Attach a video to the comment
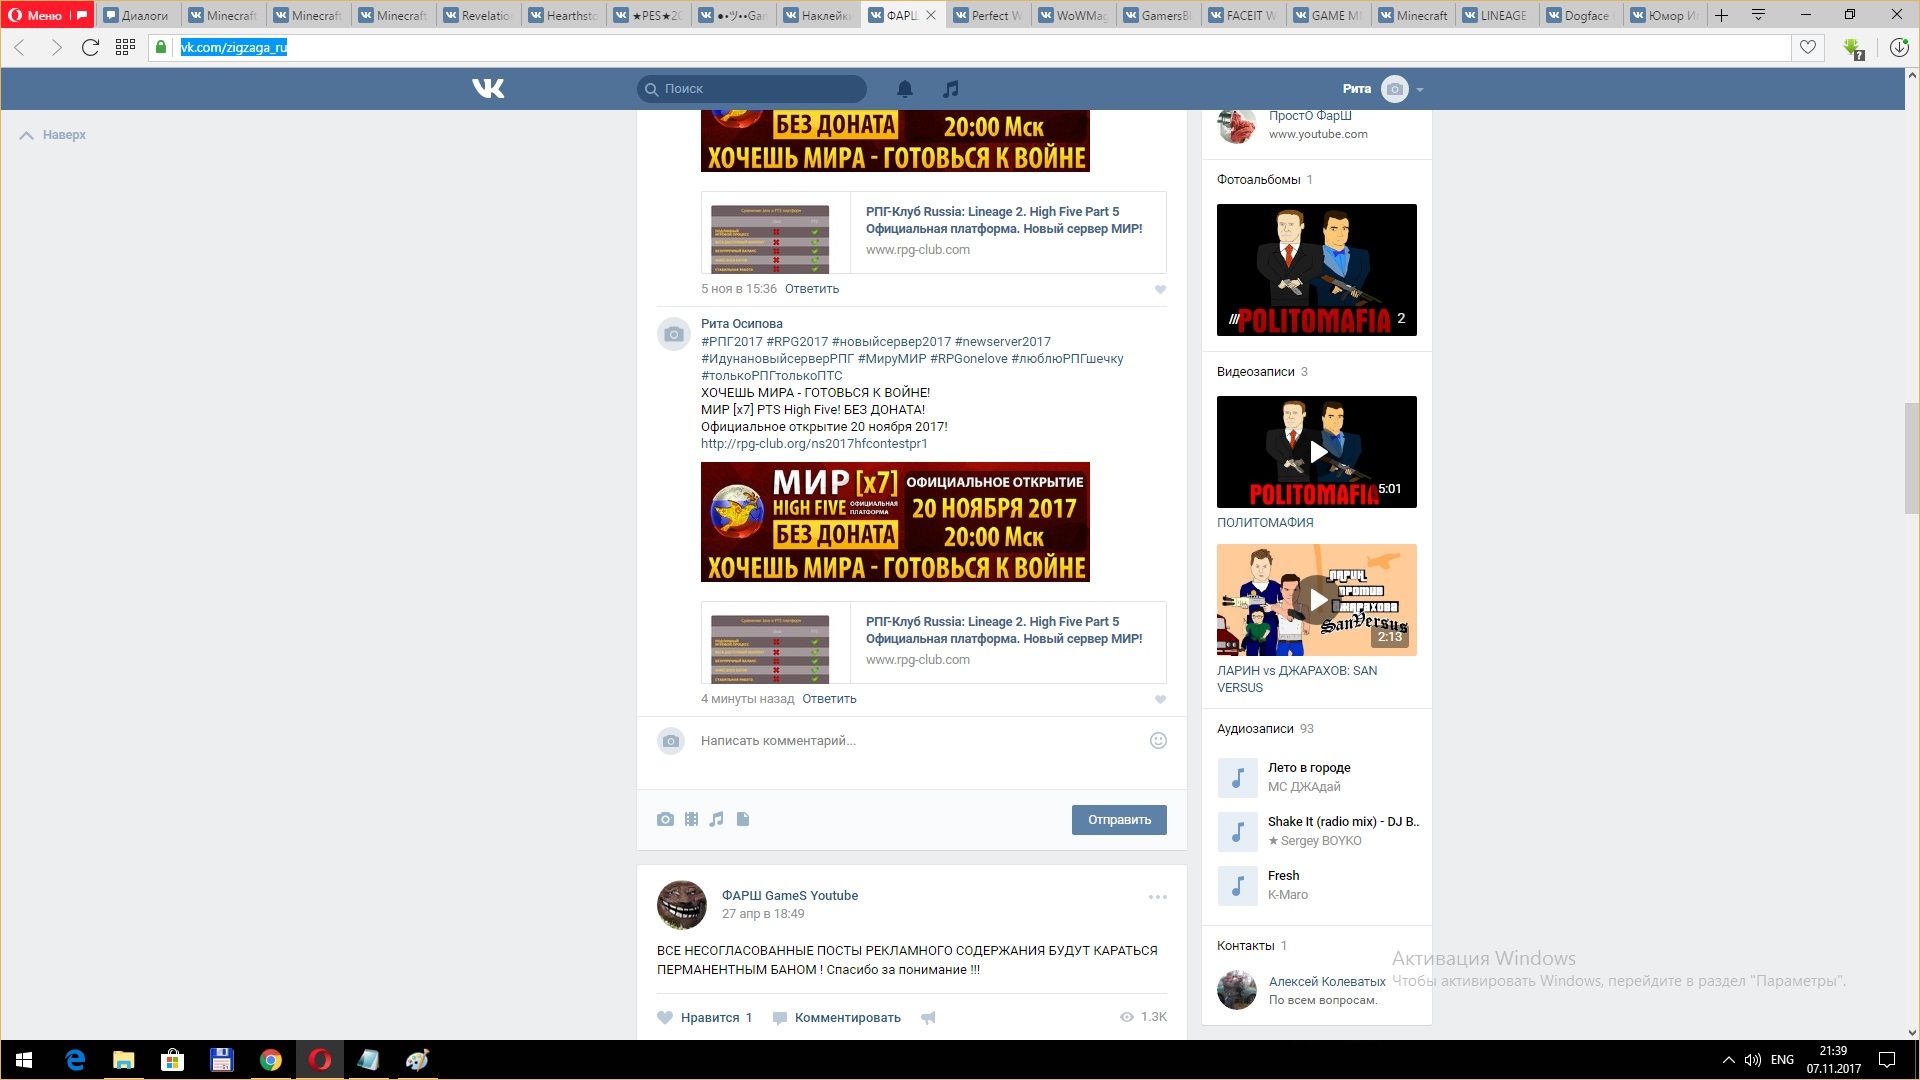The height and width of the screenshot is (1080, 1920). pyautogui.click(x=691, y=819)
